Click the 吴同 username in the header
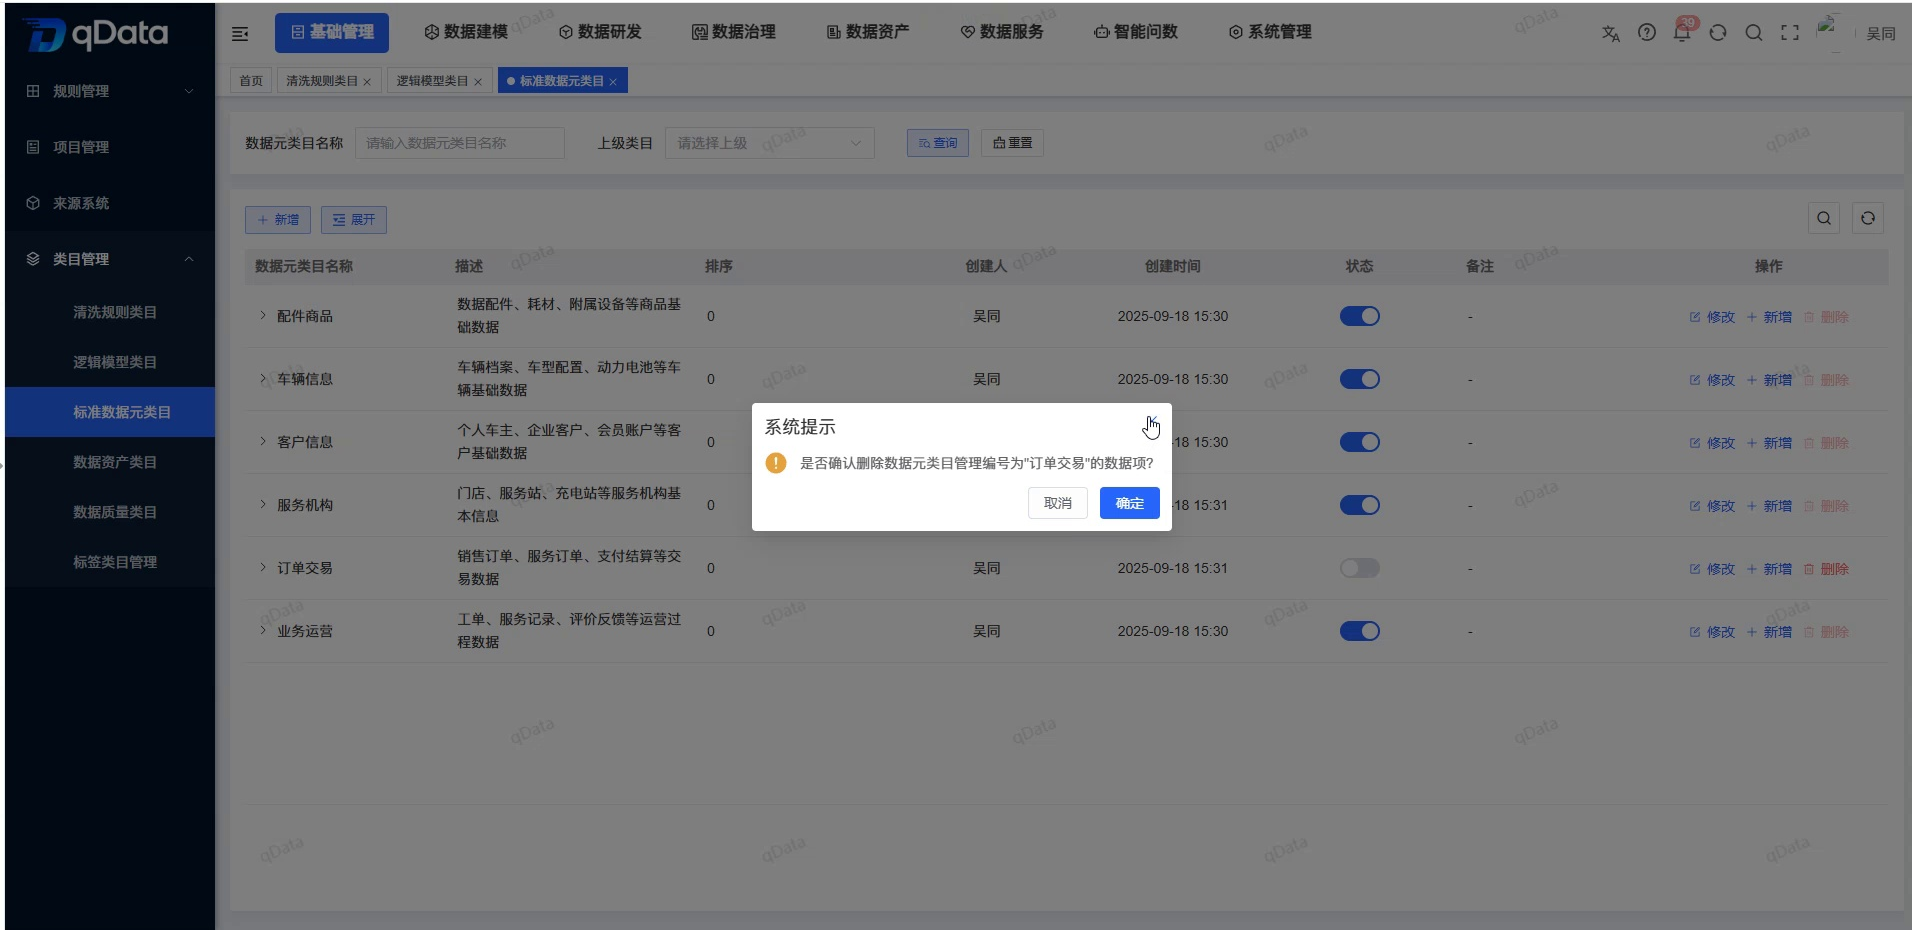Screen dimensions: 1912x930 [1880, 34]
